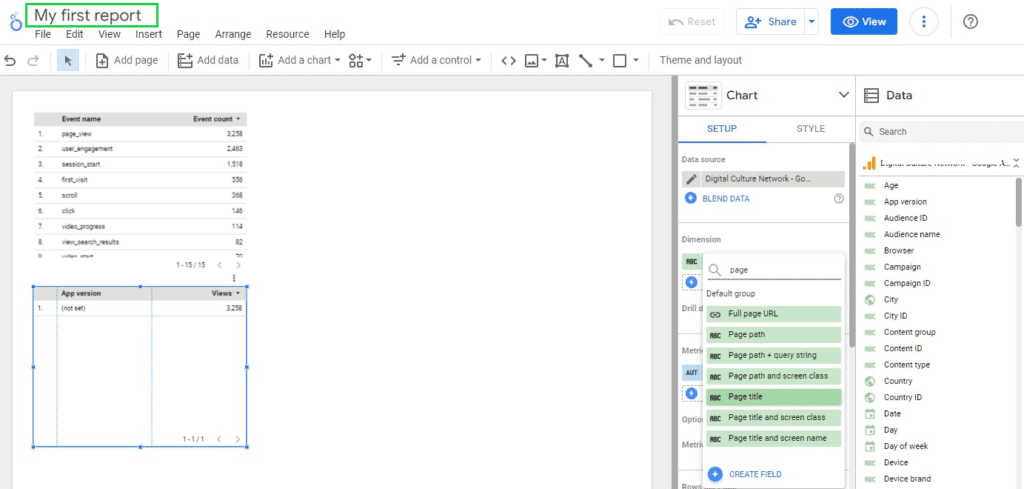Switch to the STYLE tab
This screenshot has width=1024, height=489.
810,129
